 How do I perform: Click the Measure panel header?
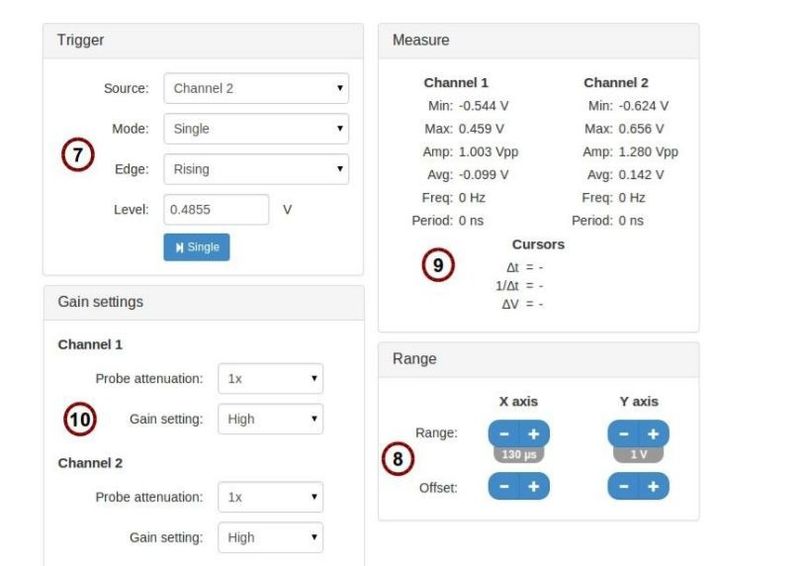click(538, 41)
